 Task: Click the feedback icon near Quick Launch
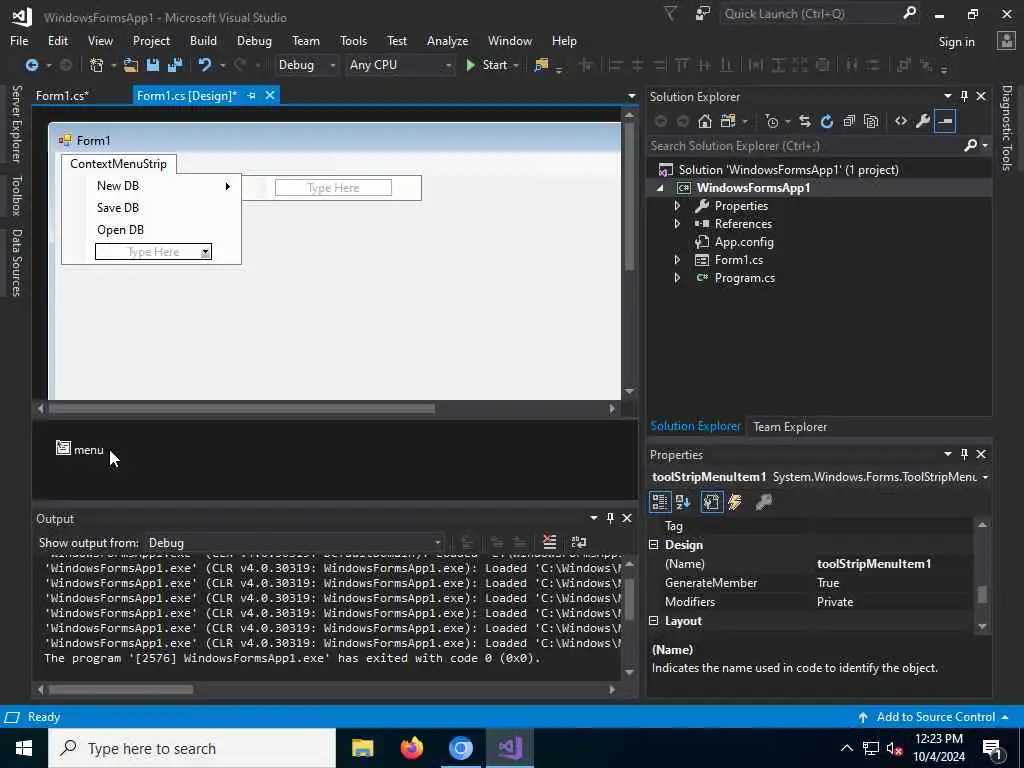tap(703, 13)
